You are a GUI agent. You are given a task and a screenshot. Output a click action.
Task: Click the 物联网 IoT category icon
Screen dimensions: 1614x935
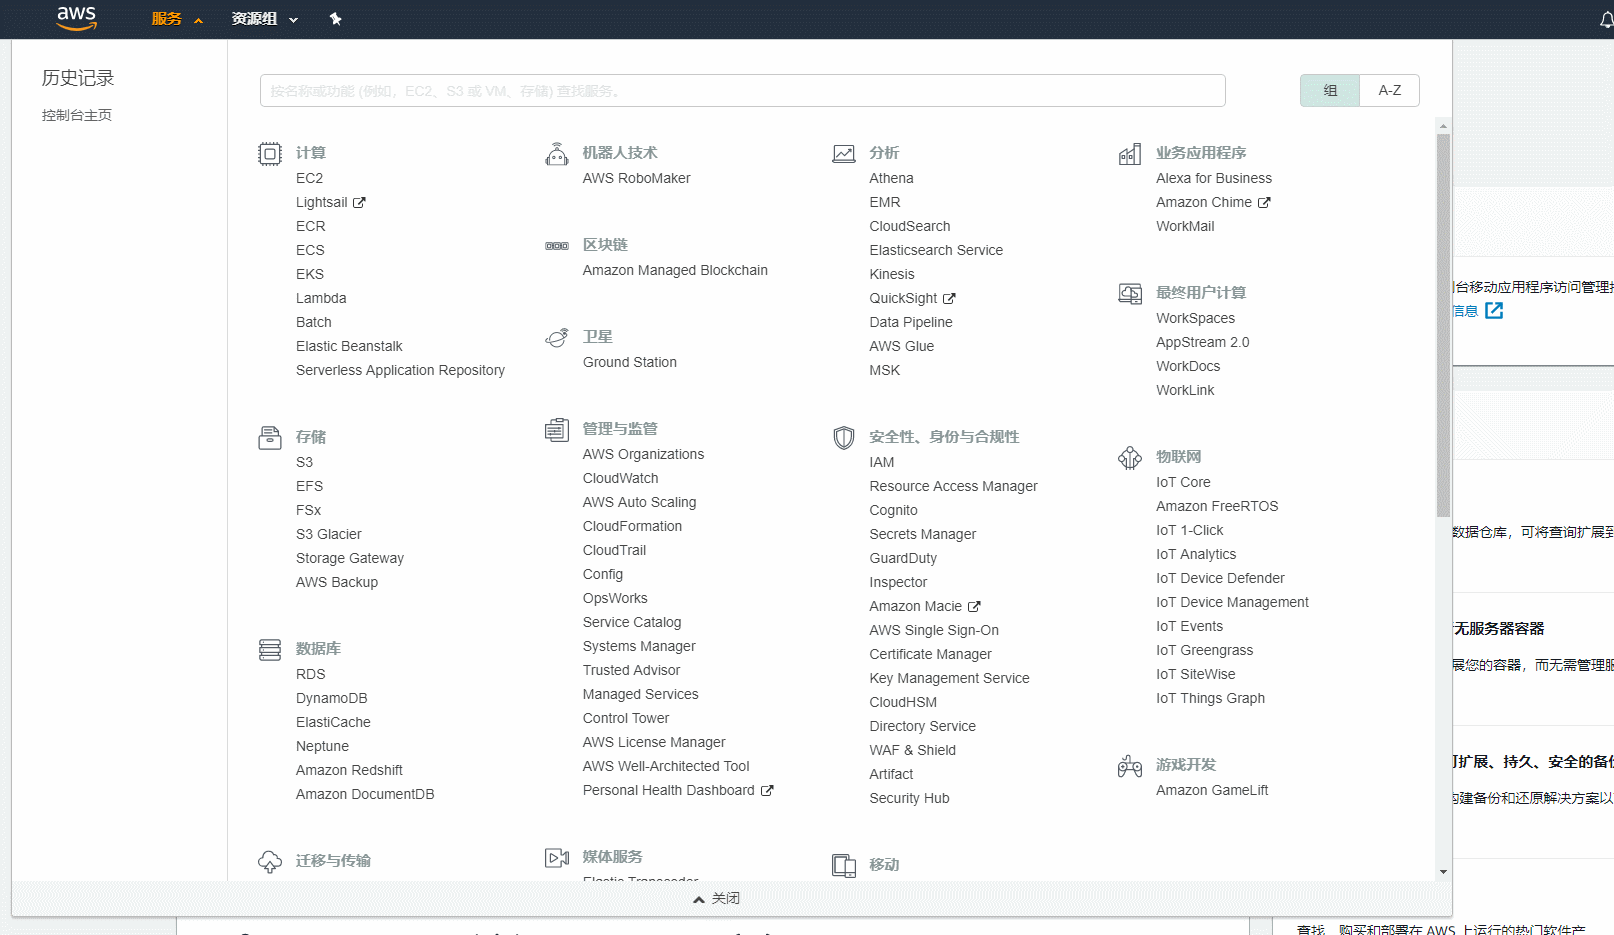pyautogui.click(x=1130, y=458)
